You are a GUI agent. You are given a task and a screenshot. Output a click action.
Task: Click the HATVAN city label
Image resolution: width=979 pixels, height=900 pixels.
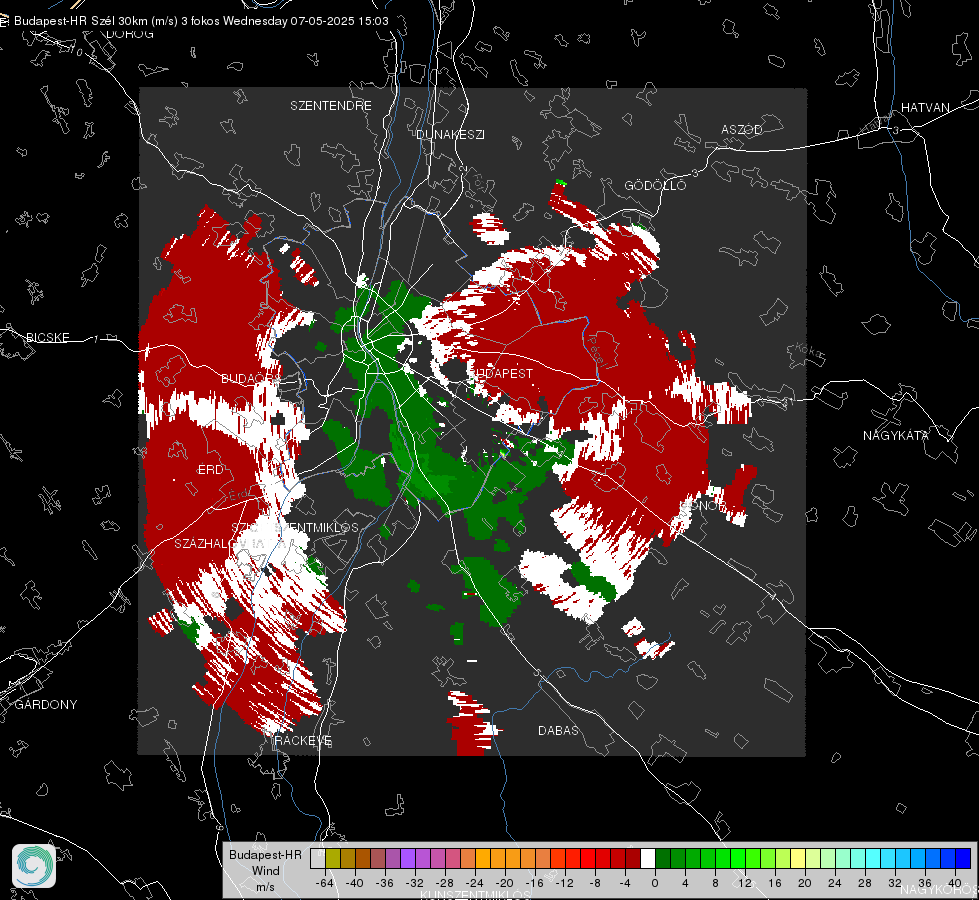[925, 107]
